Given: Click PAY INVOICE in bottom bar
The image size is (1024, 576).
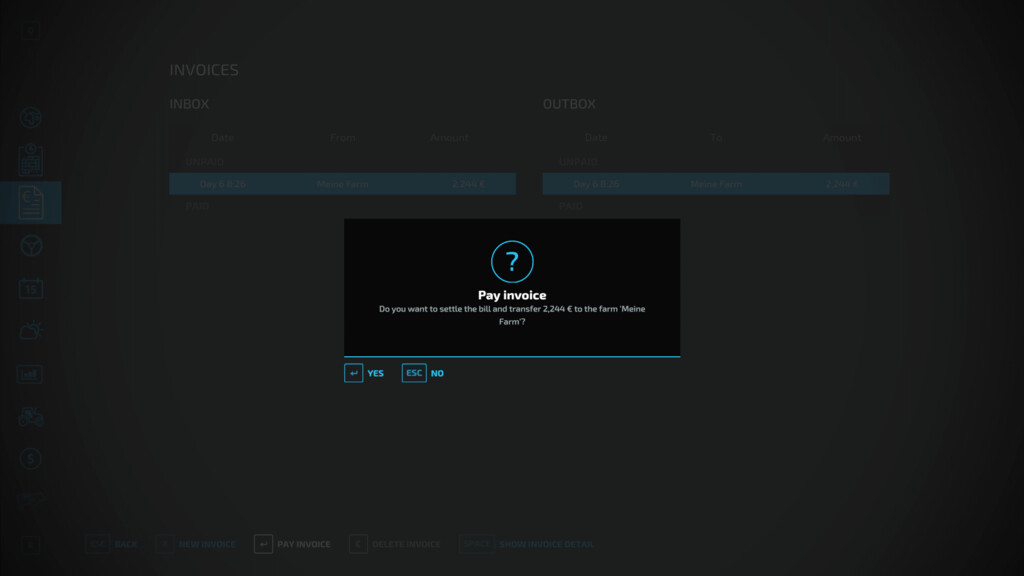Looking at the screenshot, I should coord(293,543).
